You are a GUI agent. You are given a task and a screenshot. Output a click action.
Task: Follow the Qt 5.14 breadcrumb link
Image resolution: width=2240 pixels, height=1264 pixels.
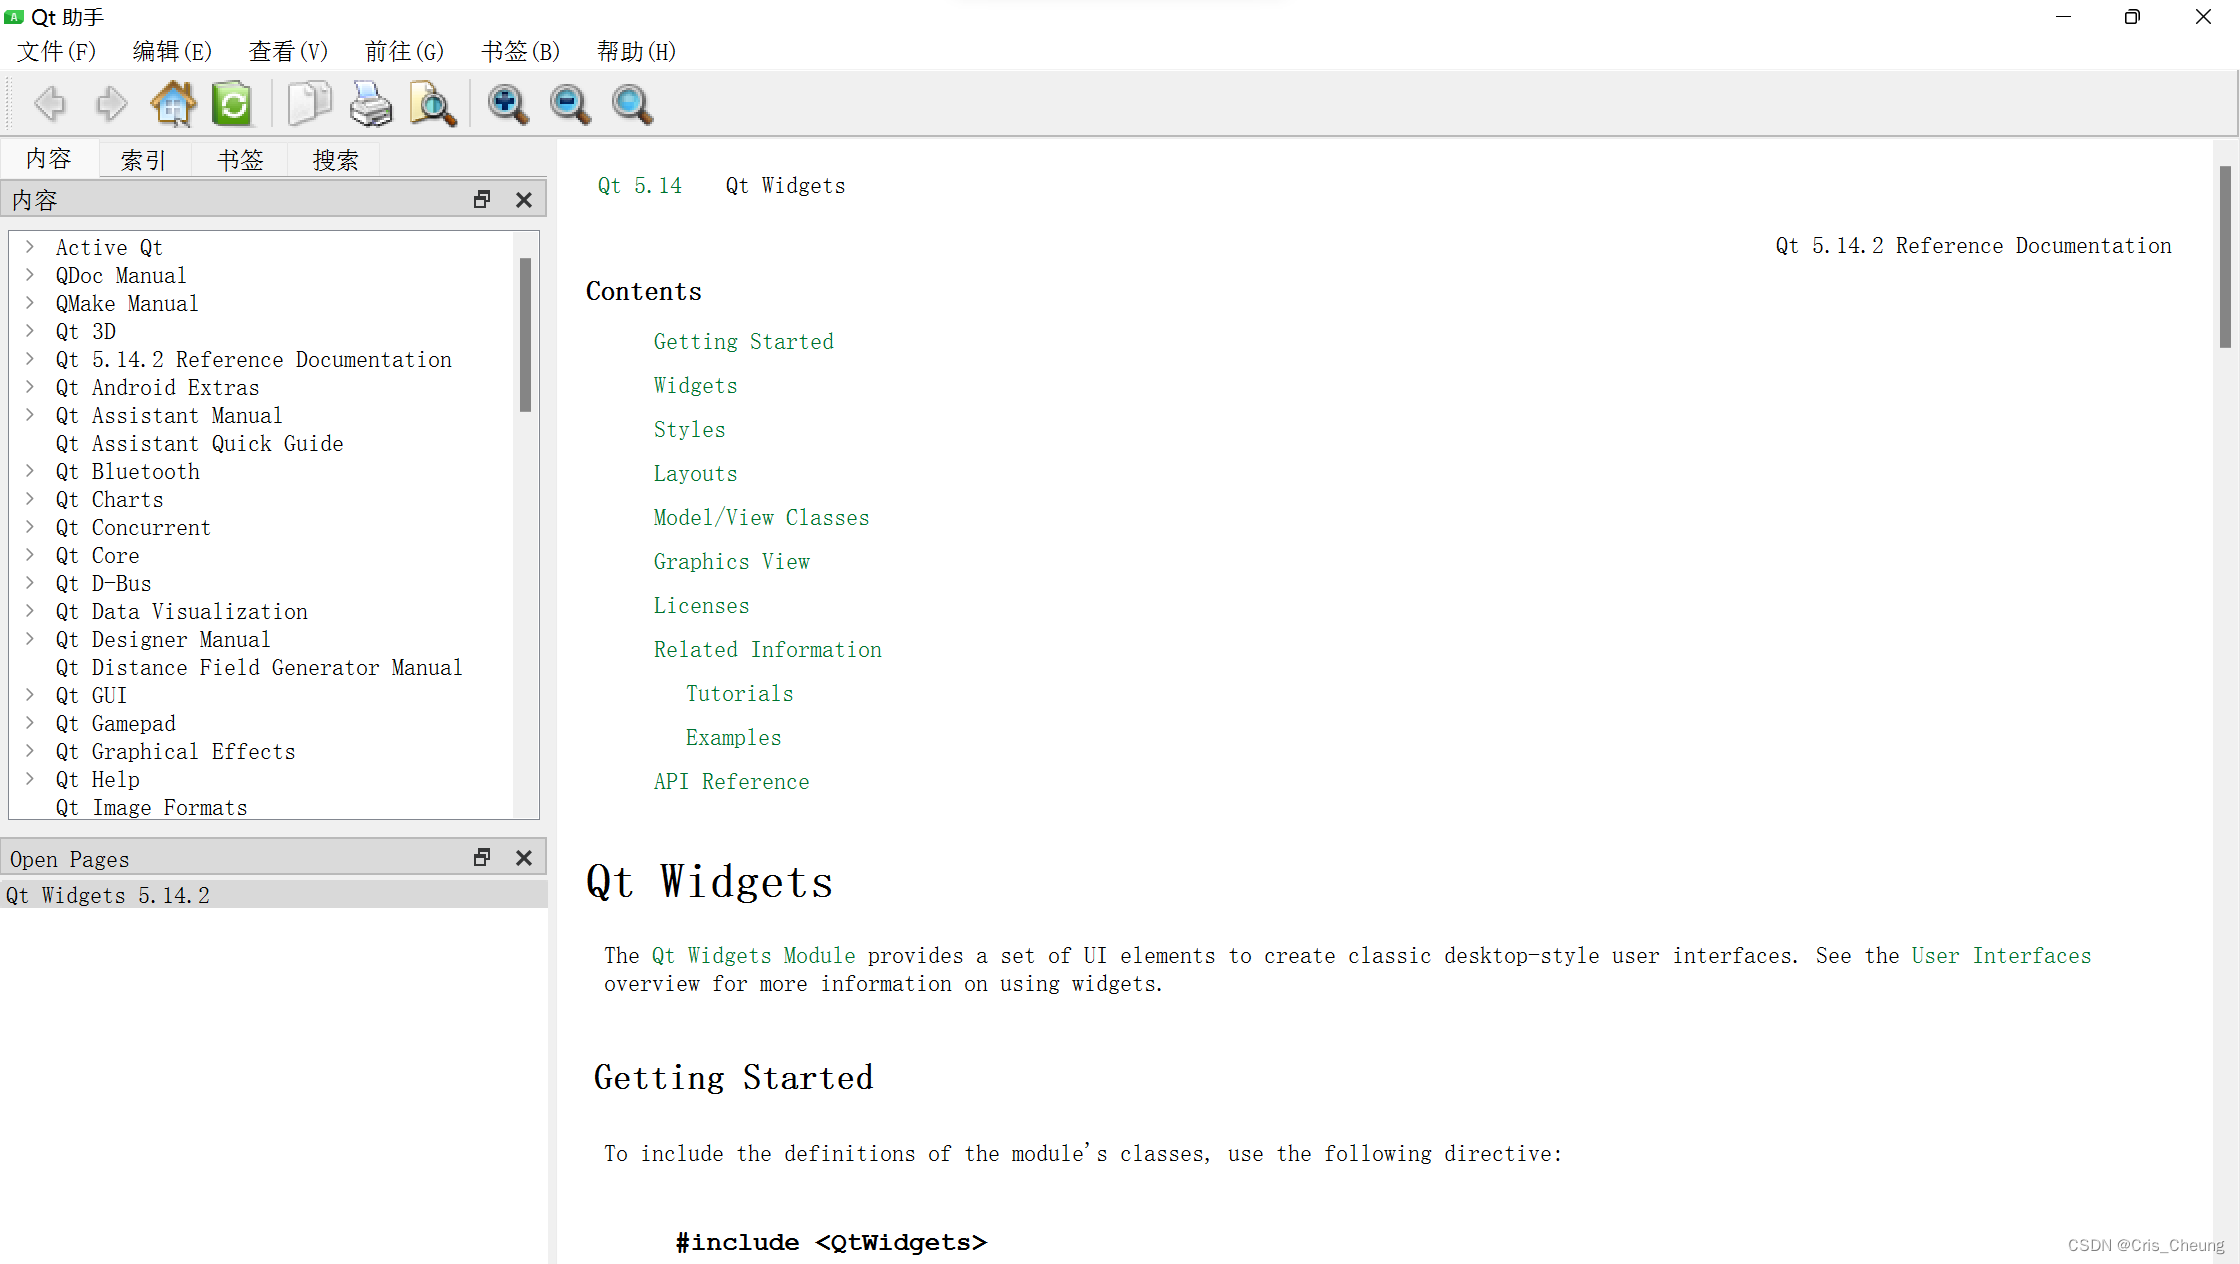[x=640, y=186]
